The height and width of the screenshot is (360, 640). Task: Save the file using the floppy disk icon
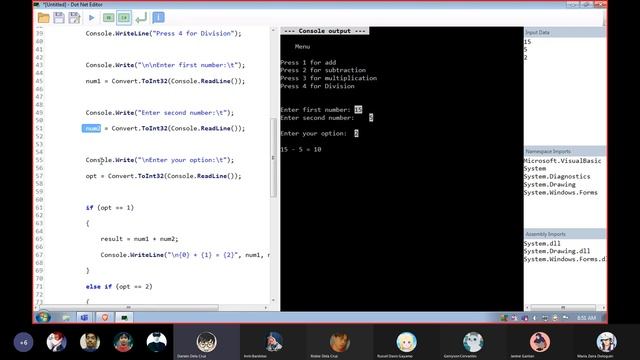(59, 18)
